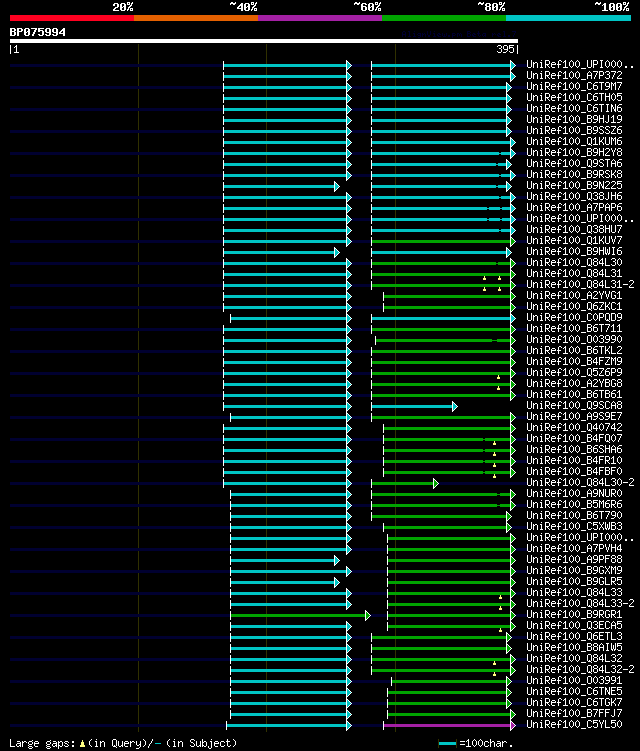640x751 pixels.
Task: Choose the UniRef100_C0PQD9 hit name
Action: (x=574, y=318)
